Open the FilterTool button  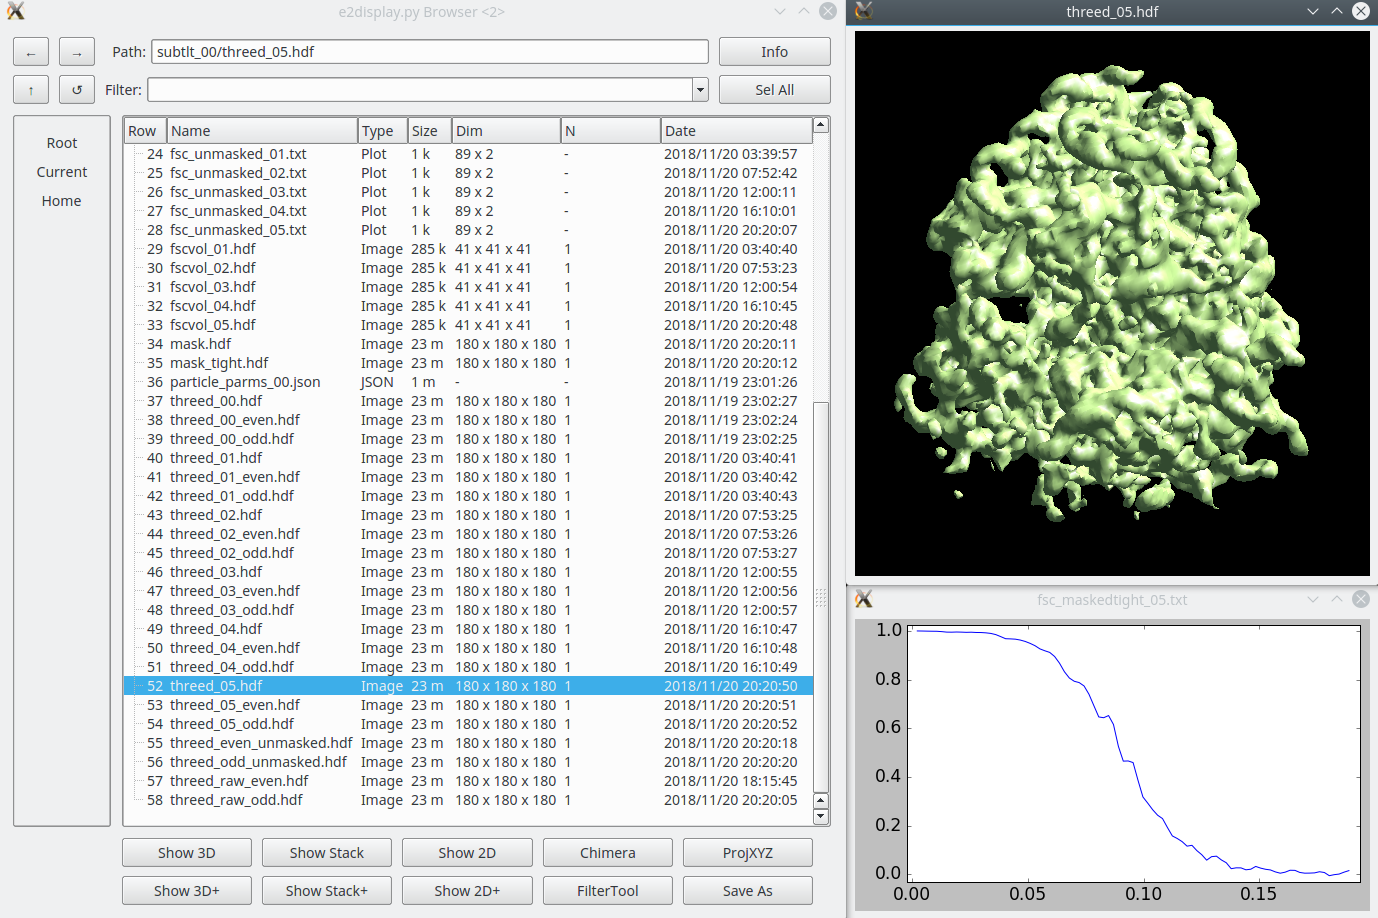(x=607, y=891)
